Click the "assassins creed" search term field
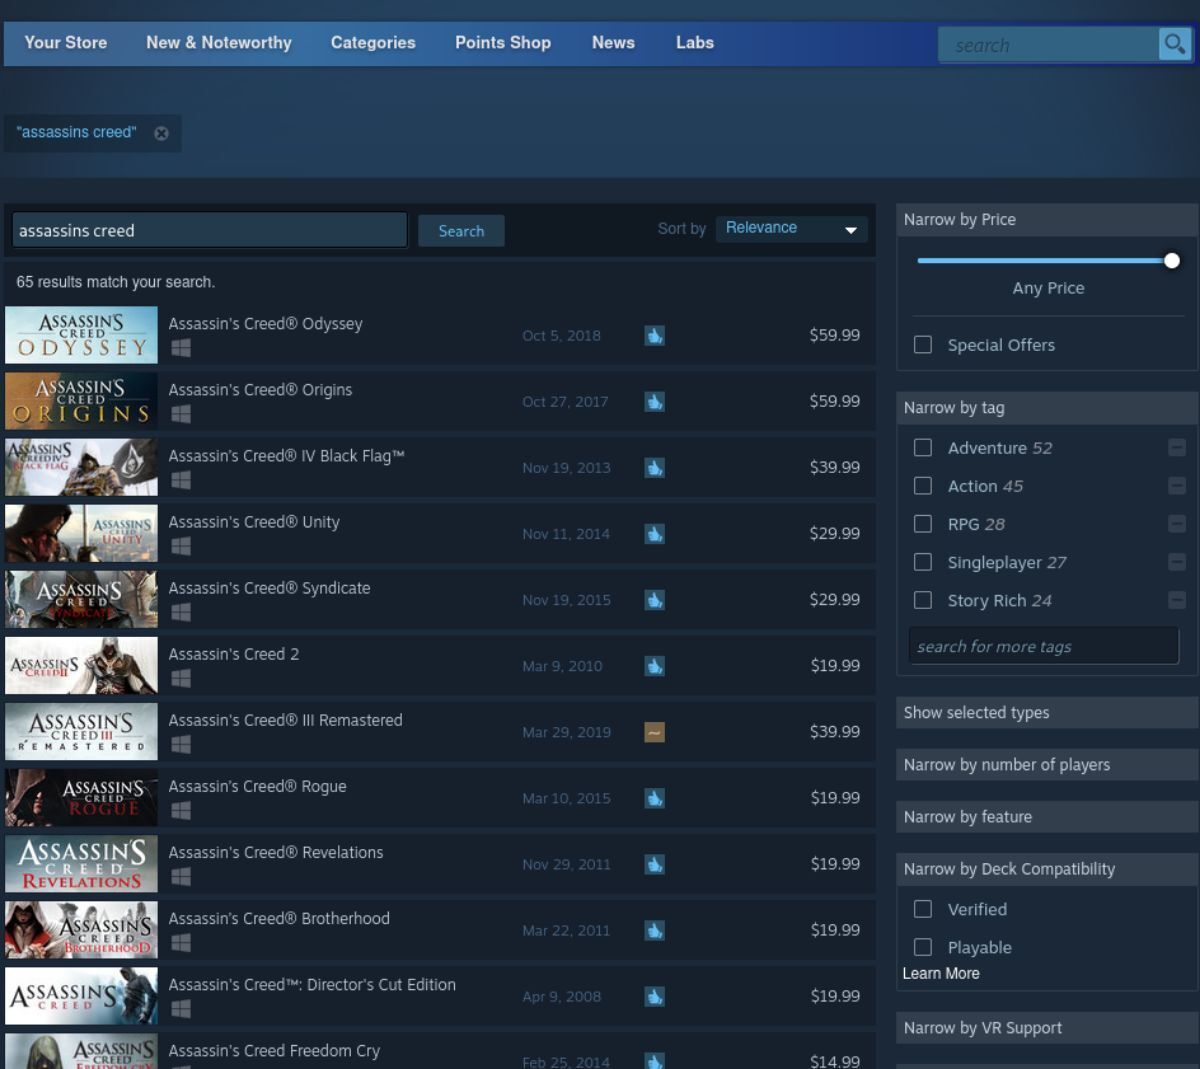Screen dimensions: 1200x1069 (x=210, y=231)
